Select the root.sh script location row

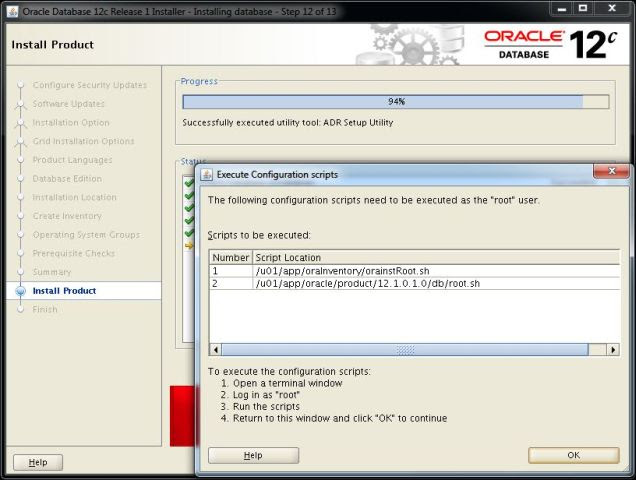(x=415, y=283)
